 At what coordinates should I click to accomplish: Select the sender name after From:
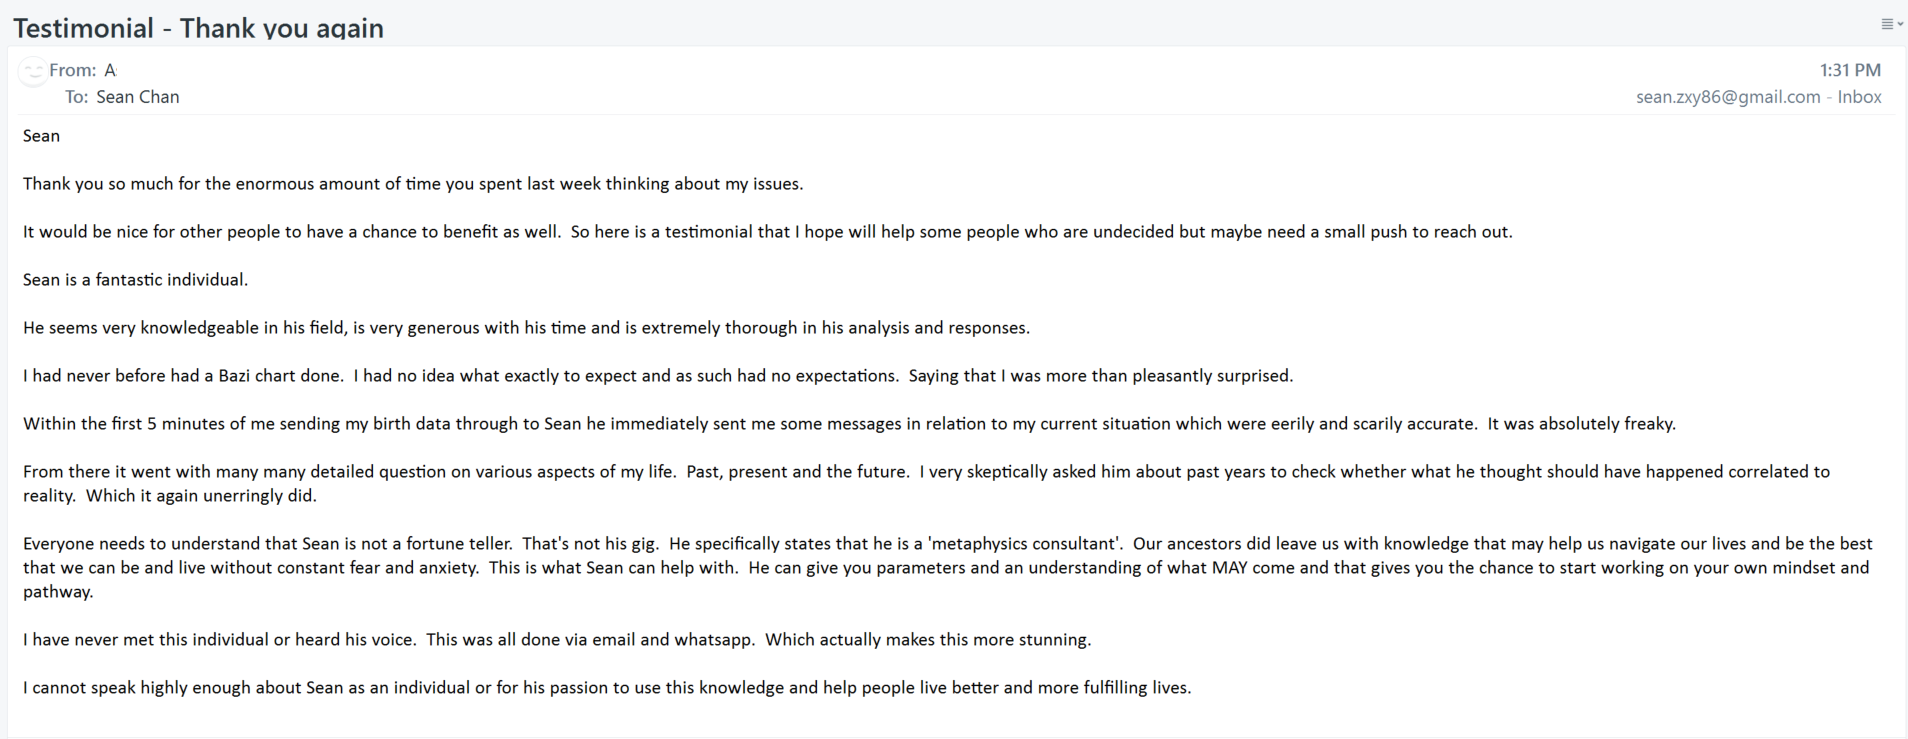click(110, 70)
